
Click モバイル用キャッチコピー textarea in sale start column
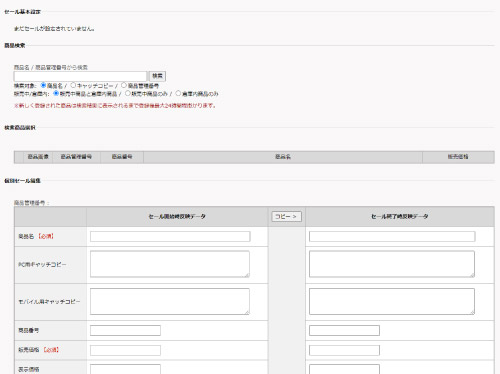coord(170,301)
